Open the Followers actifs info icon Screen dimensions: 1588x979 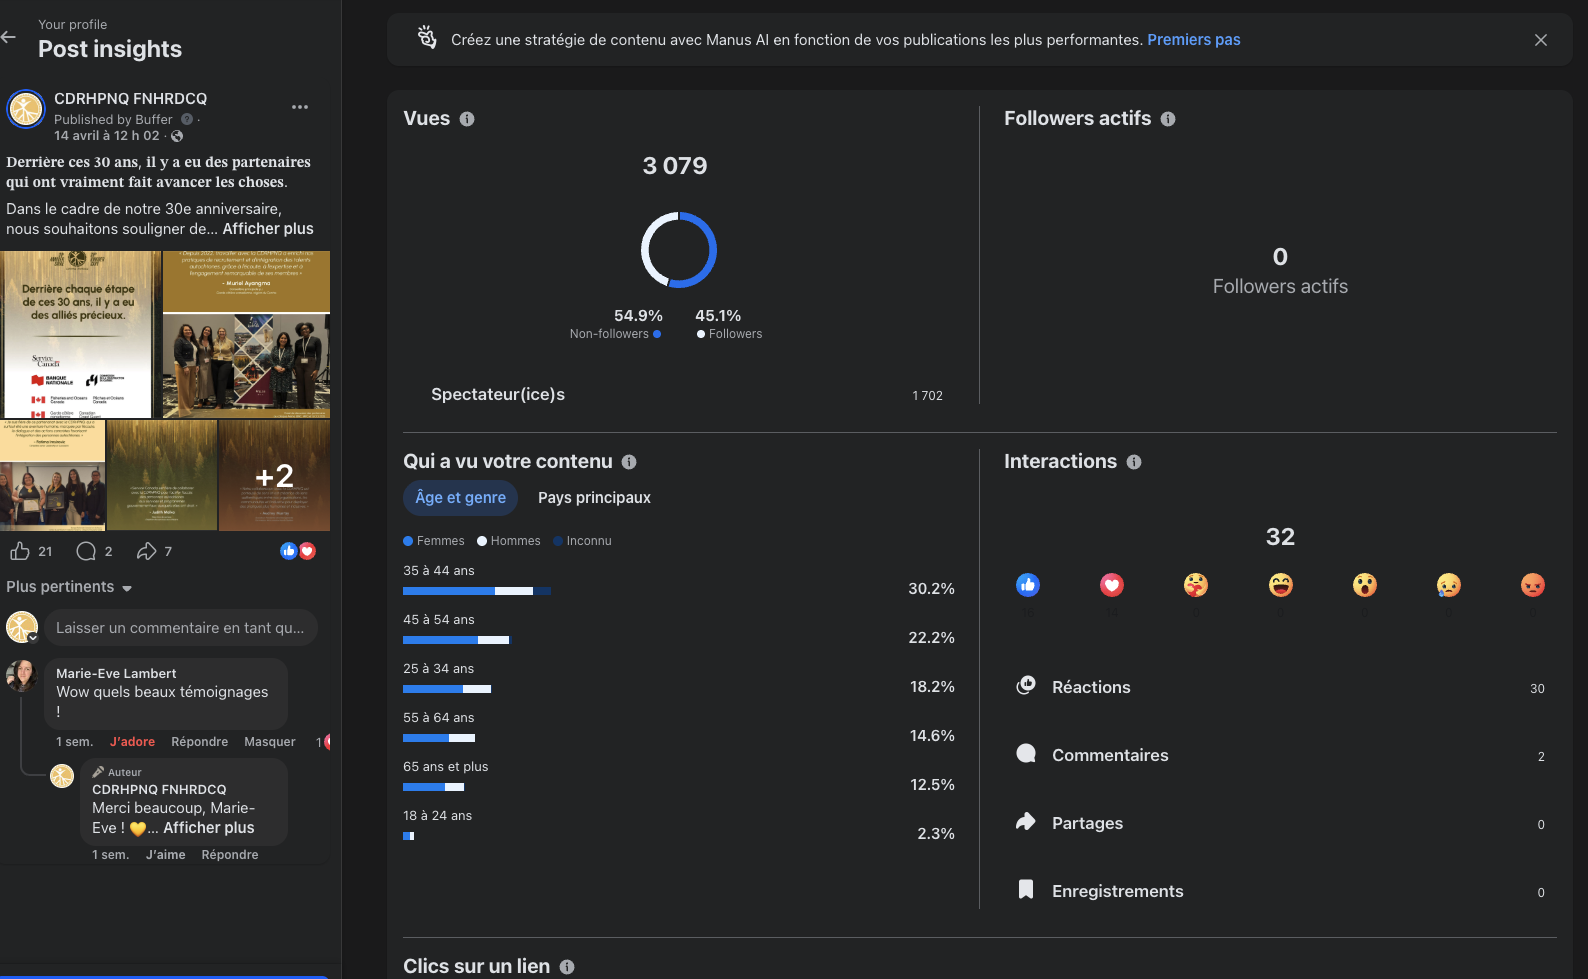(x=1168, y=119)
